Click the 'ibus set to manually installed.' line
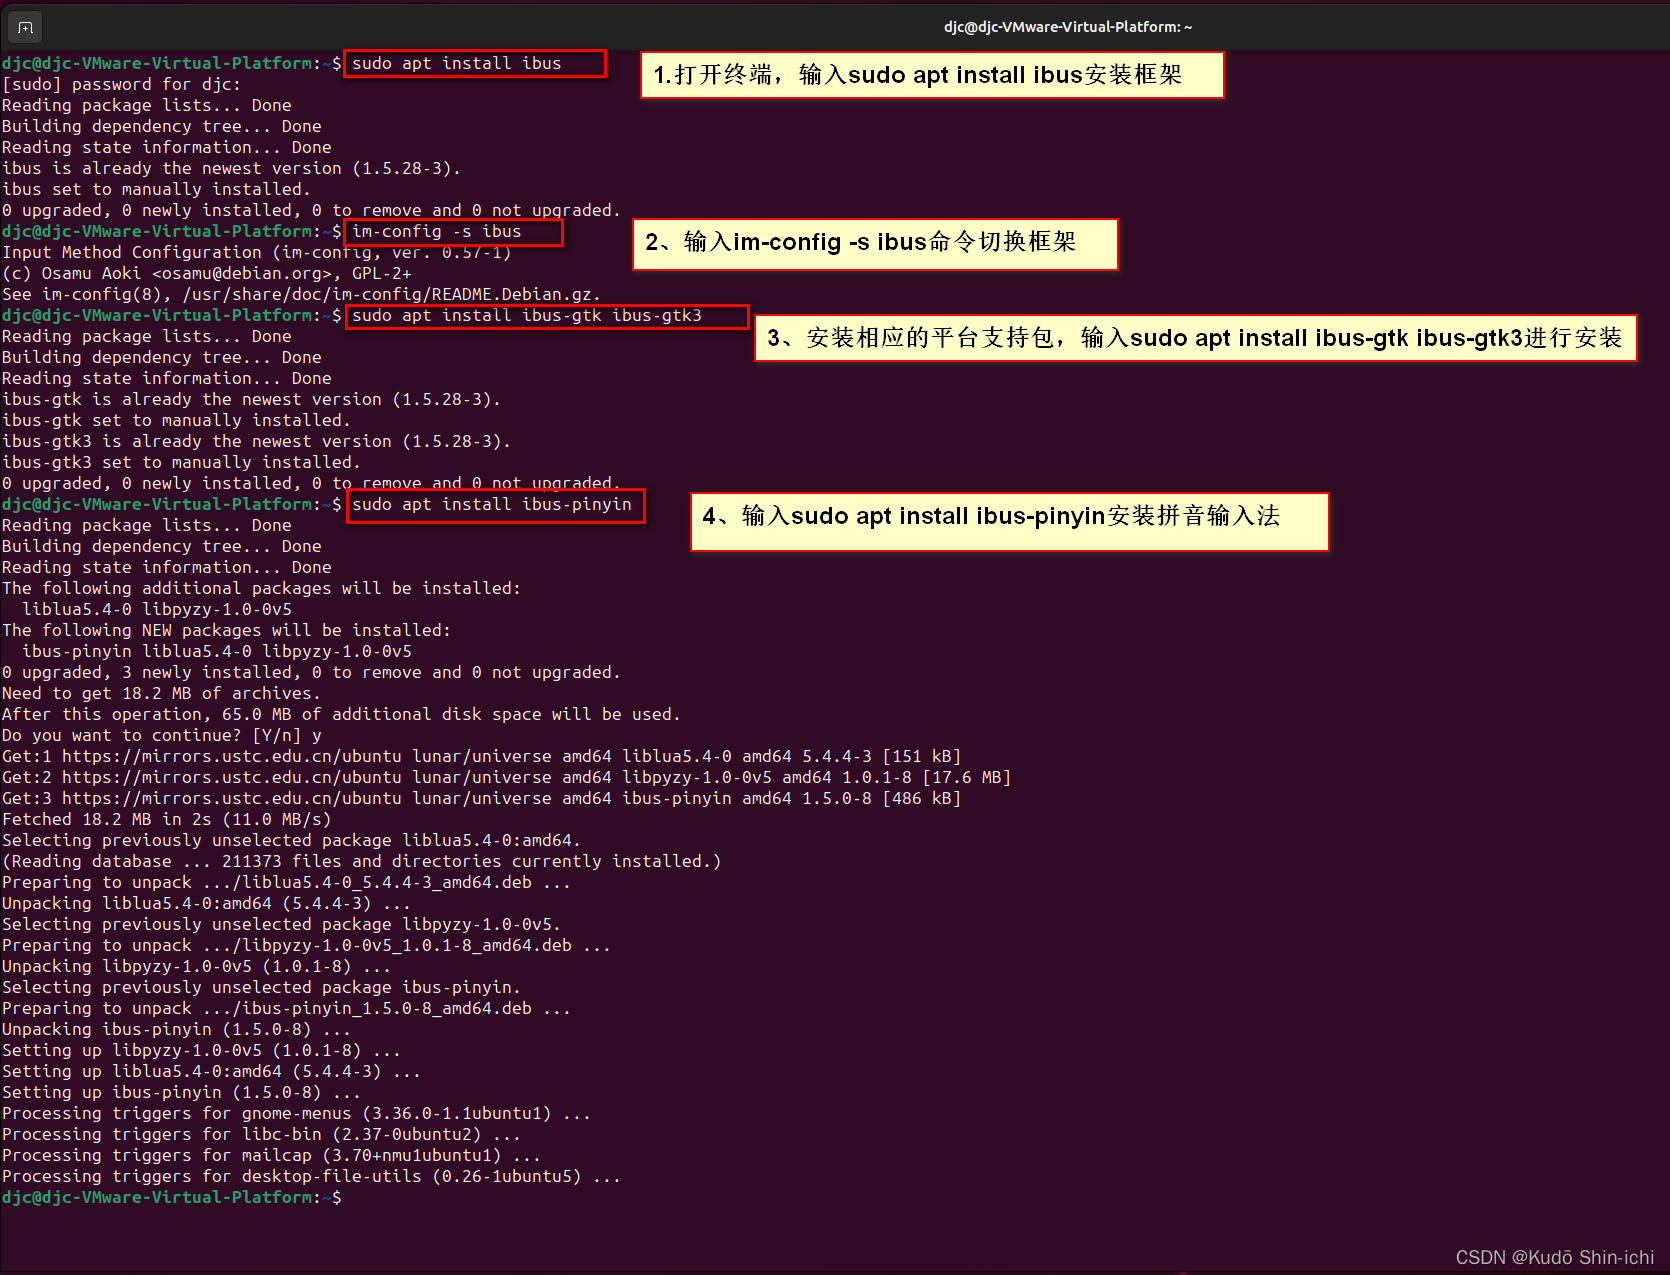 click(156, 189)
